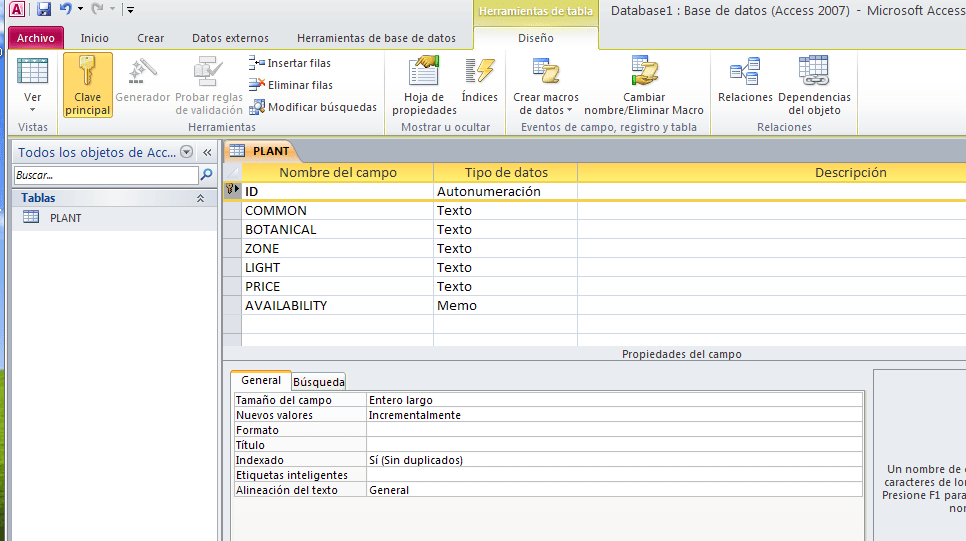Open the Archivo menu
The height and width of the screenshot is (541, 966).
pyautogui.click(x=36, y=38)
